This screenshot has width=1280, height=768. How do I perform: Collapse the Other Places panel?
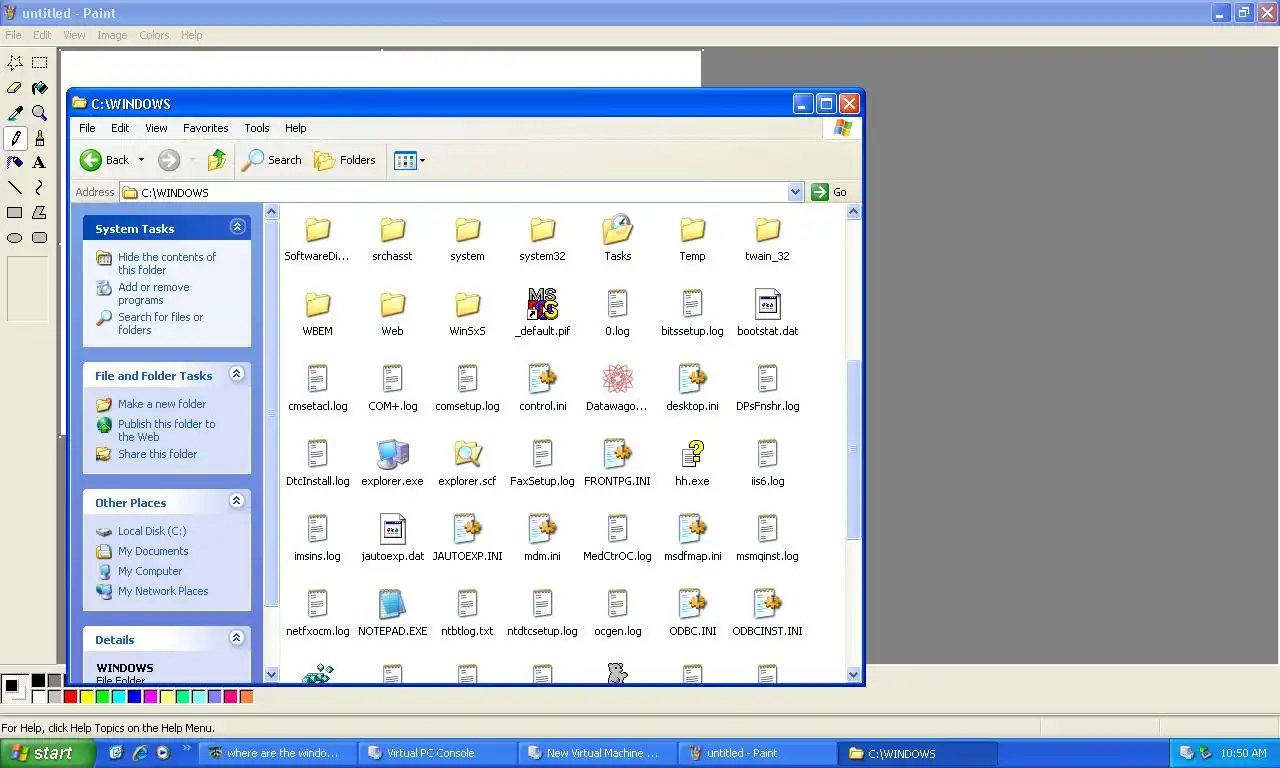(x=237, y=501)
